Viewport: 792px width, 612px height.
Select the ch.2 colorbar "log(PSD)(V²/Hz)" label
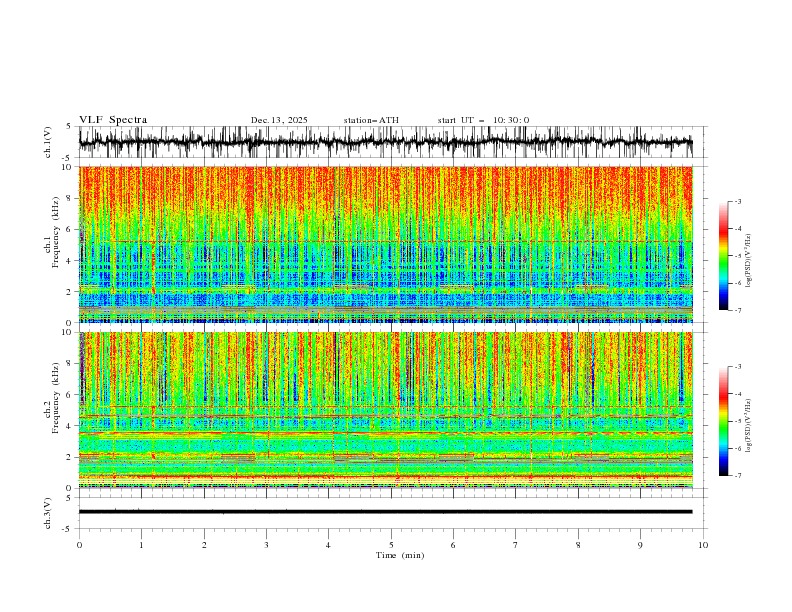(749, 426)
